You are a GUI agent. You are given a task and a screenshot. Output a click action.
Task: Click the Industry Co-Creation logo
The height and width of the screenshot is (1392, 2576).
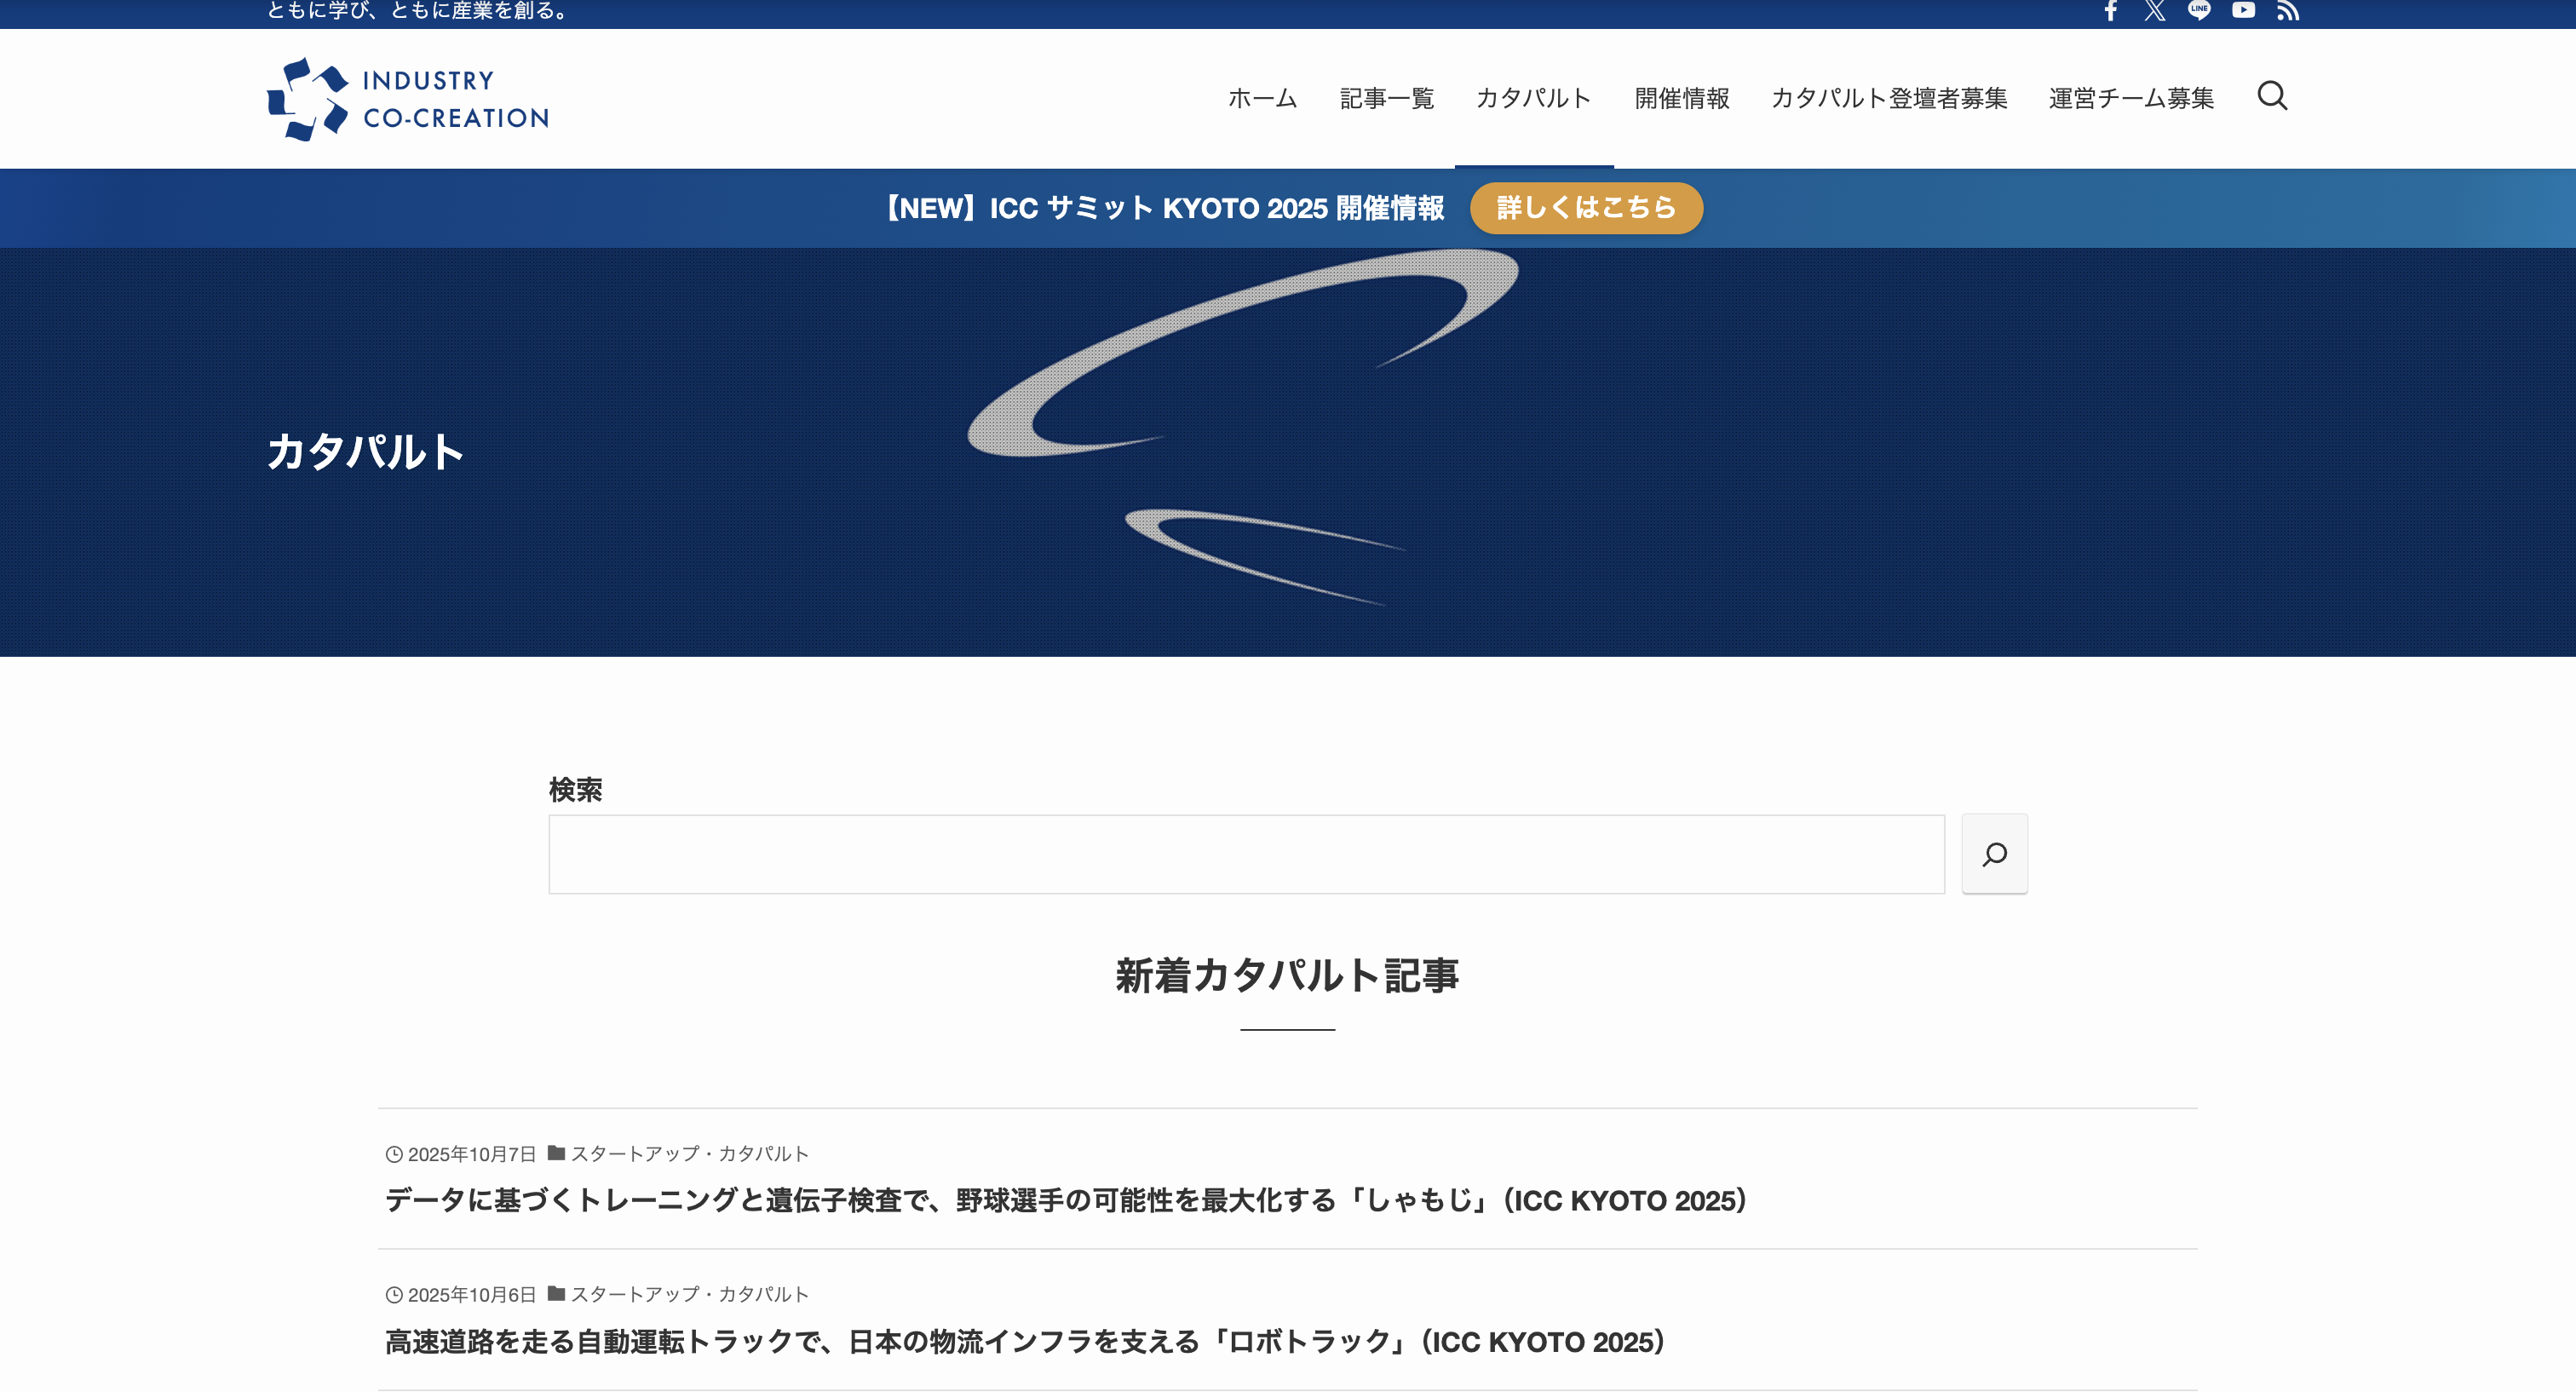pyautogui.click(x=408, y=99)
